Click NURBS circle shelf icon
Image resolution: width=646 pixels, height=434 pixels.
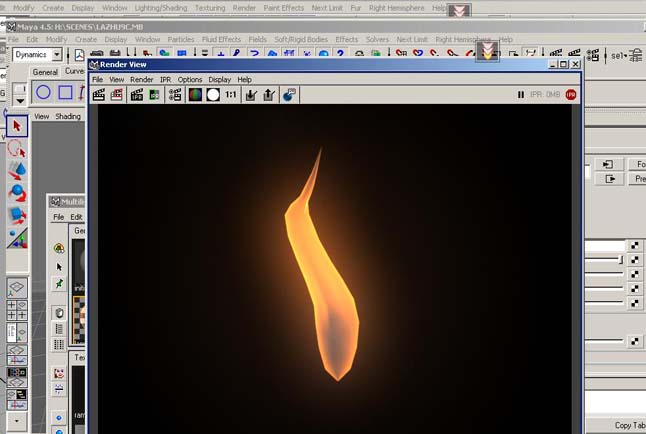point(43,92)
